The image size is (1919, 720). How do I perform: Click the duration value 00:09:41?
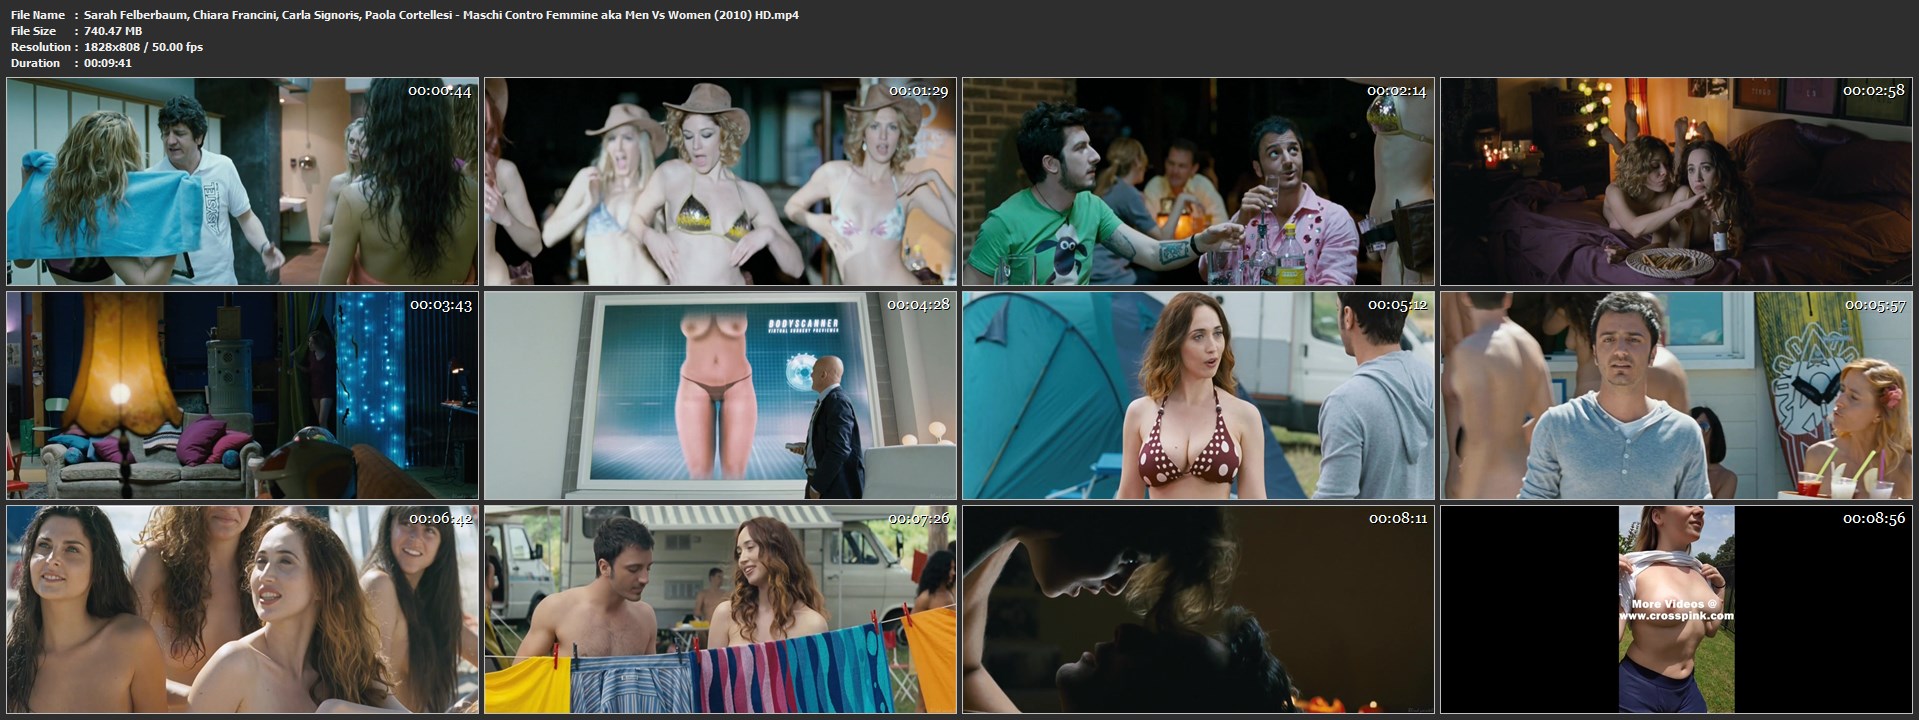108,63
